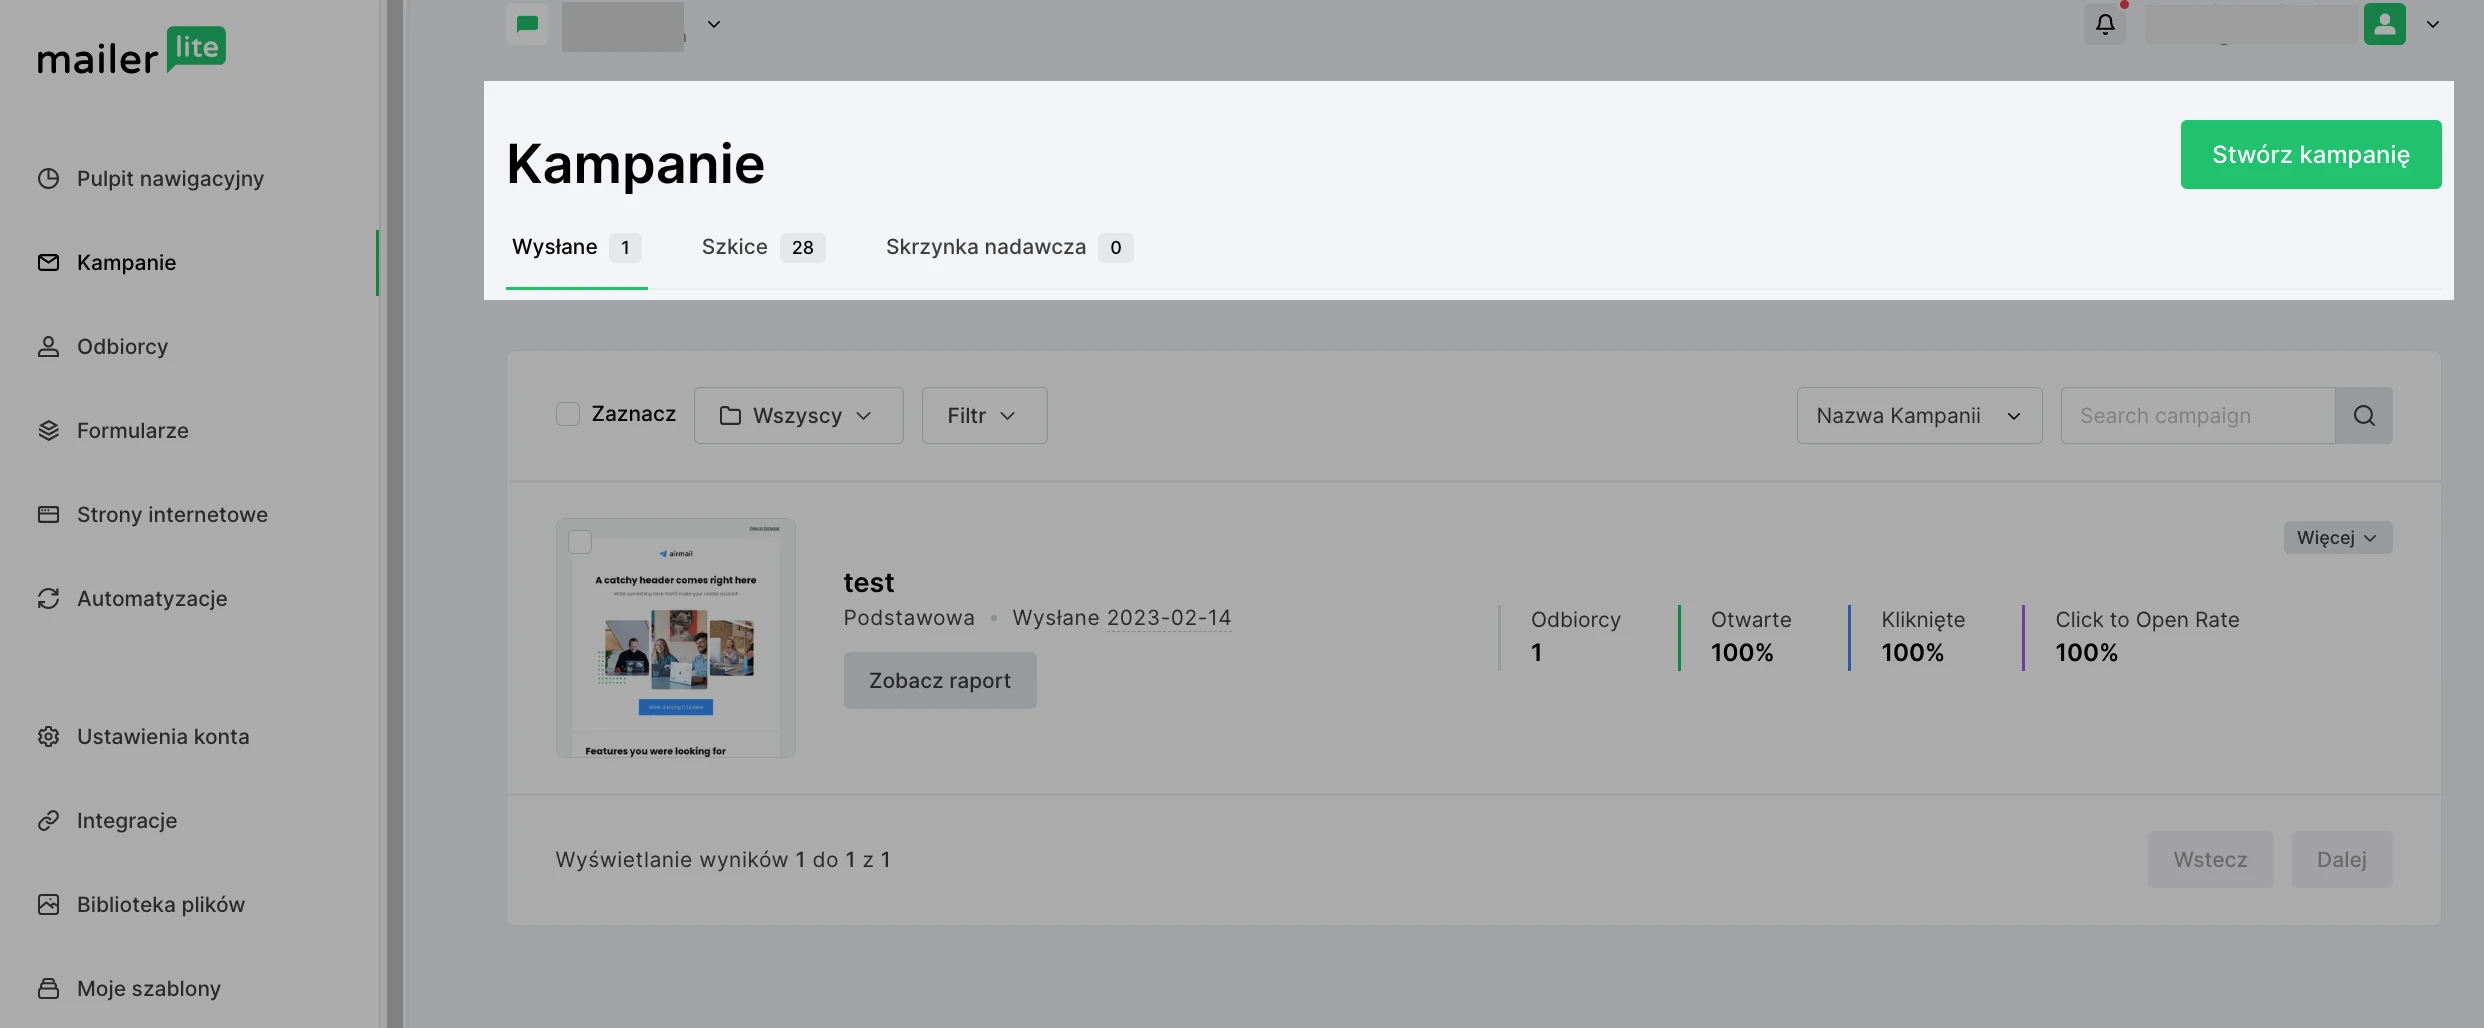
Task: Click the Formularze layers icon in sidebar
Action: (48, 431)
